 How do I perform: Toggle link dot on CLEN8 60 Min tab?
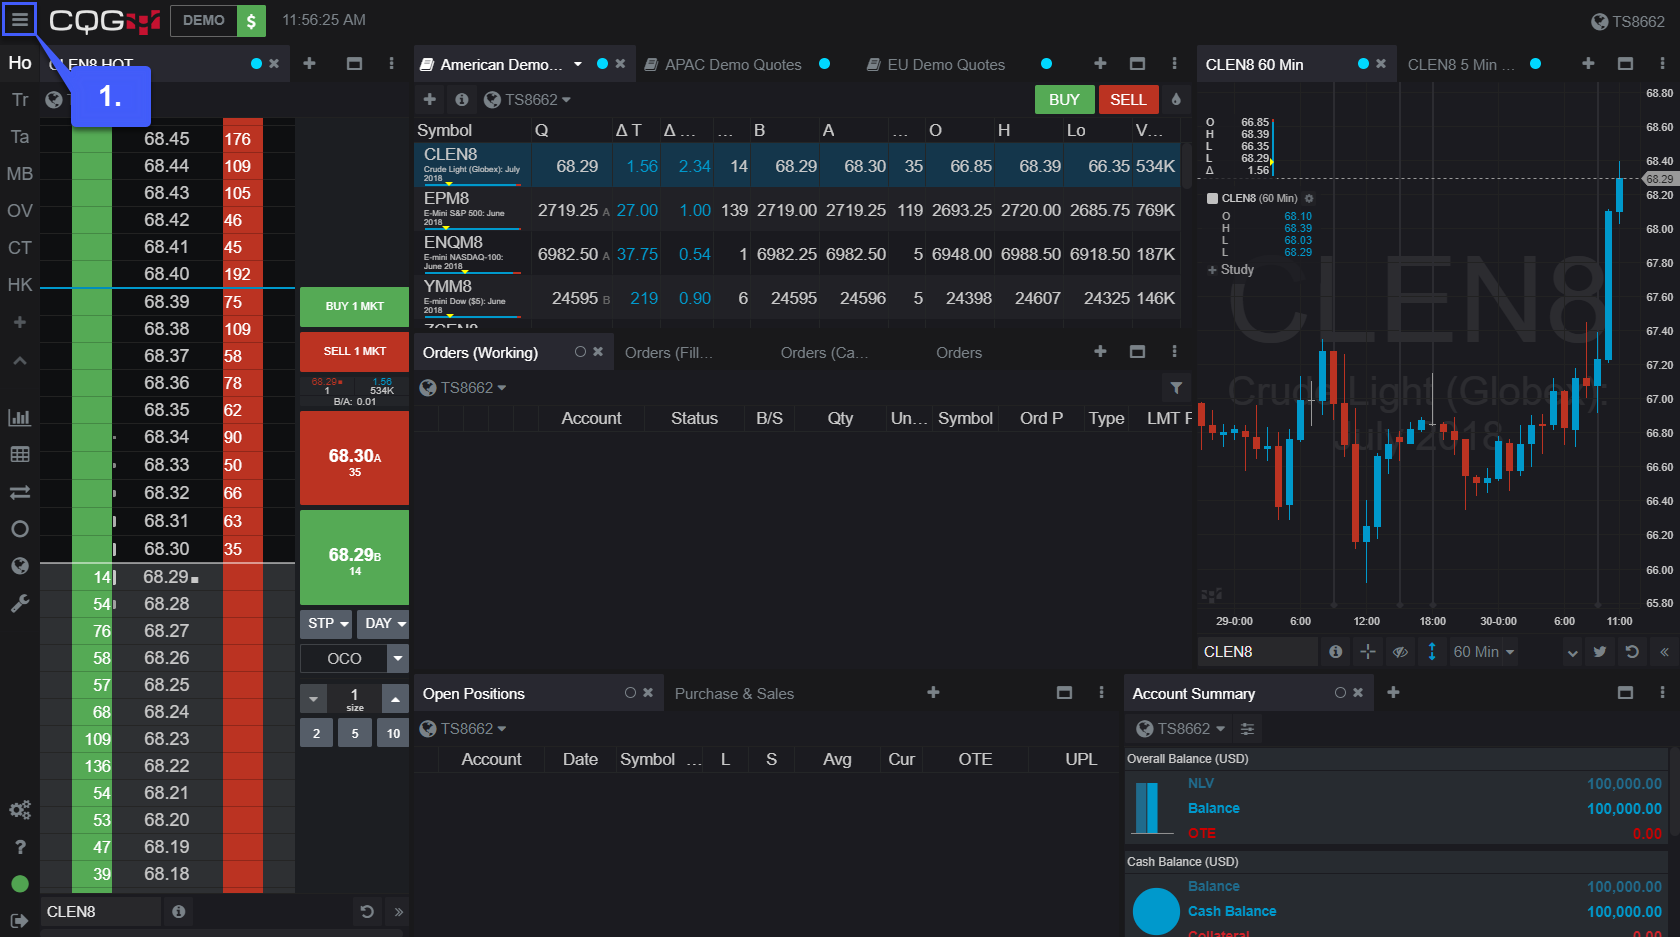pyautogui.click(x=1363, y=64)
